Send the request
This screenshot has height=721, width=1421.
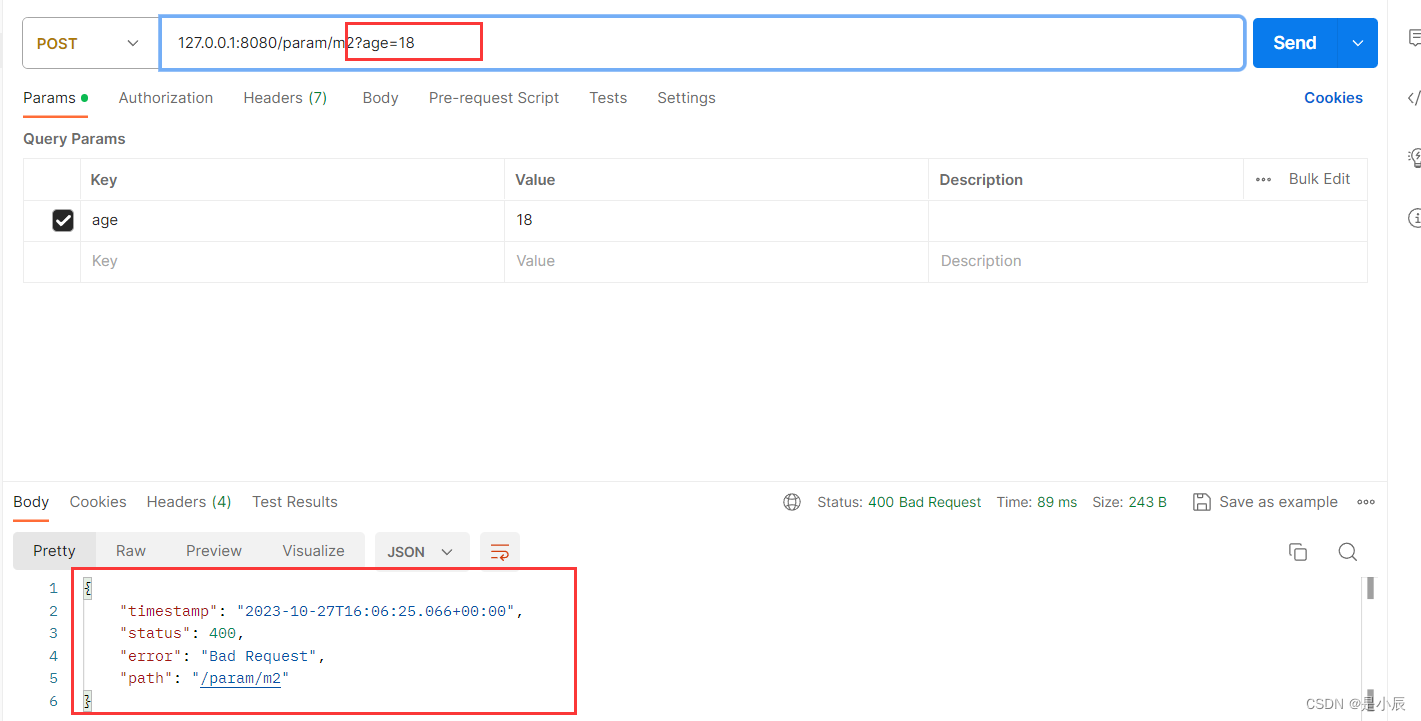click(x=1294, y=43)
